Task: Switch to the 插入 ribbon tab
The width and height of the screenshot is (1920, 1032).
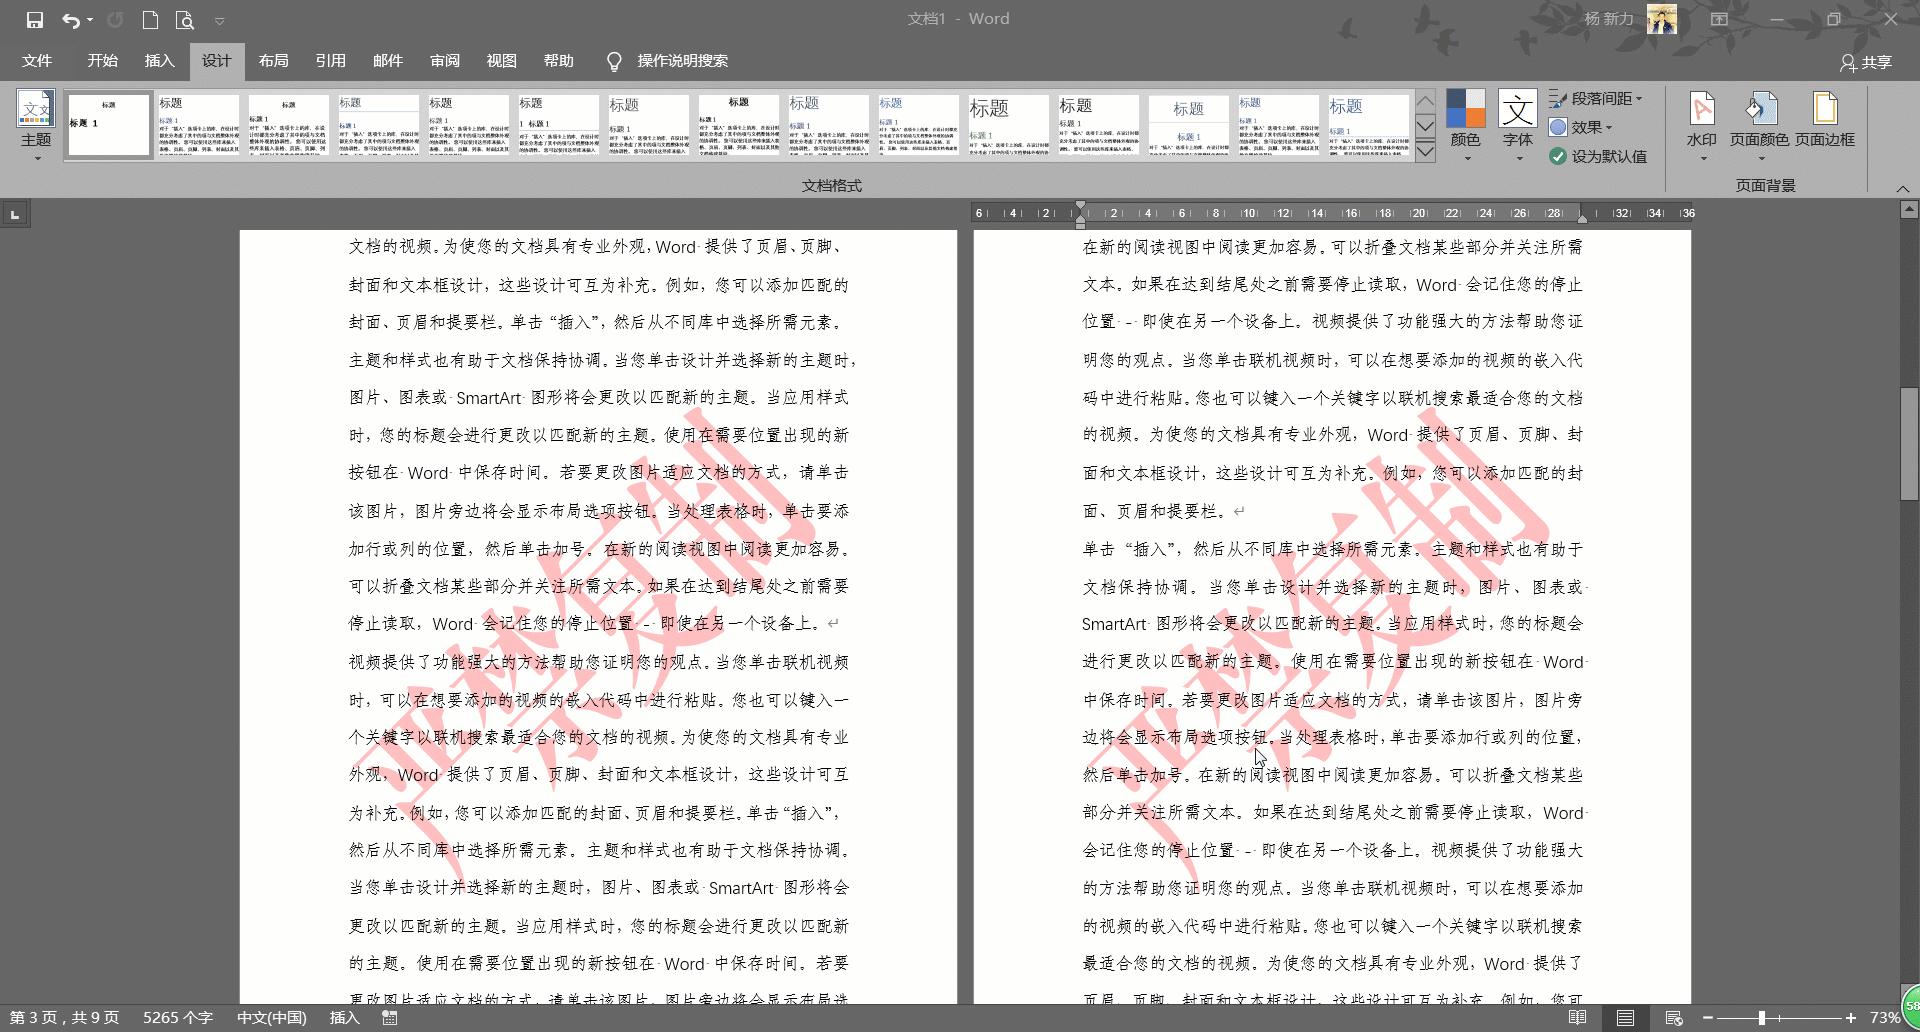Action: point(158,61)
